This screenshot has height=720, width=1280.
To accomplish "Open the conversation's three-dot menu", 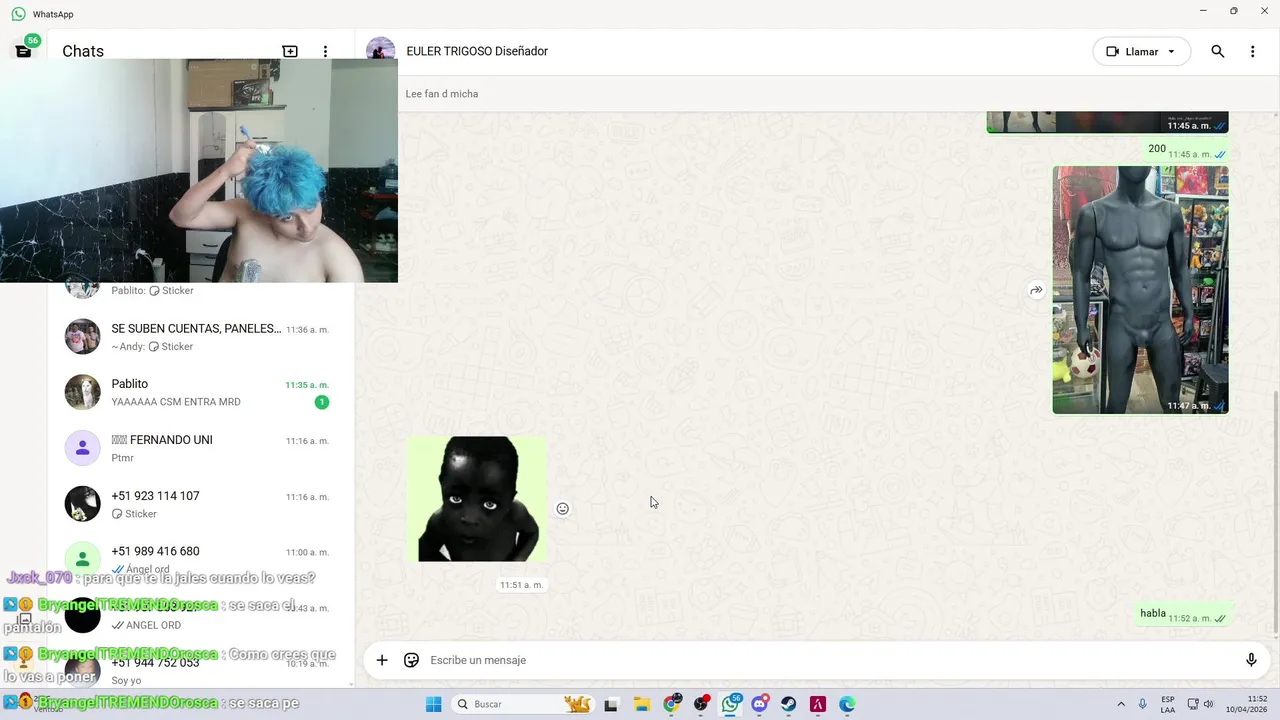I will 1252,51.
